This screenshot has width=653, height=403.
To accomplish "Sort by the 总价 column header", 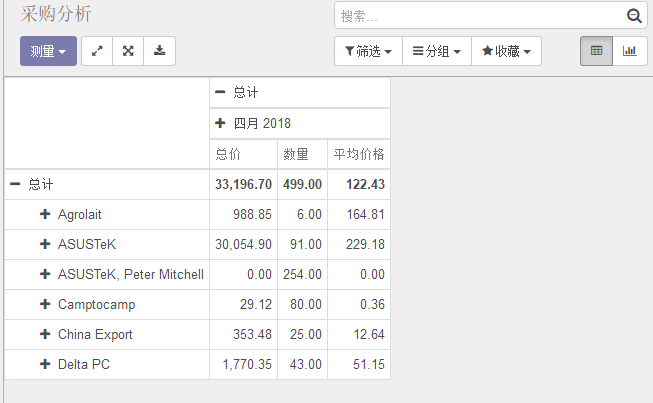I will click(x=244, y=154).
